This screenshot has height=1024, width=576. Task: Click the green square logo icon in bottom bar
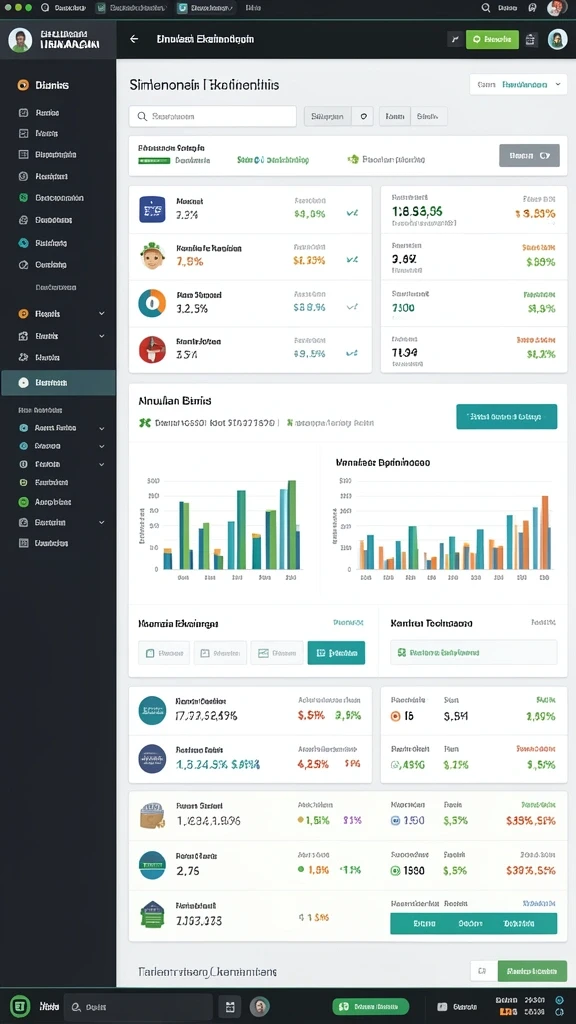click(20, 1006)
